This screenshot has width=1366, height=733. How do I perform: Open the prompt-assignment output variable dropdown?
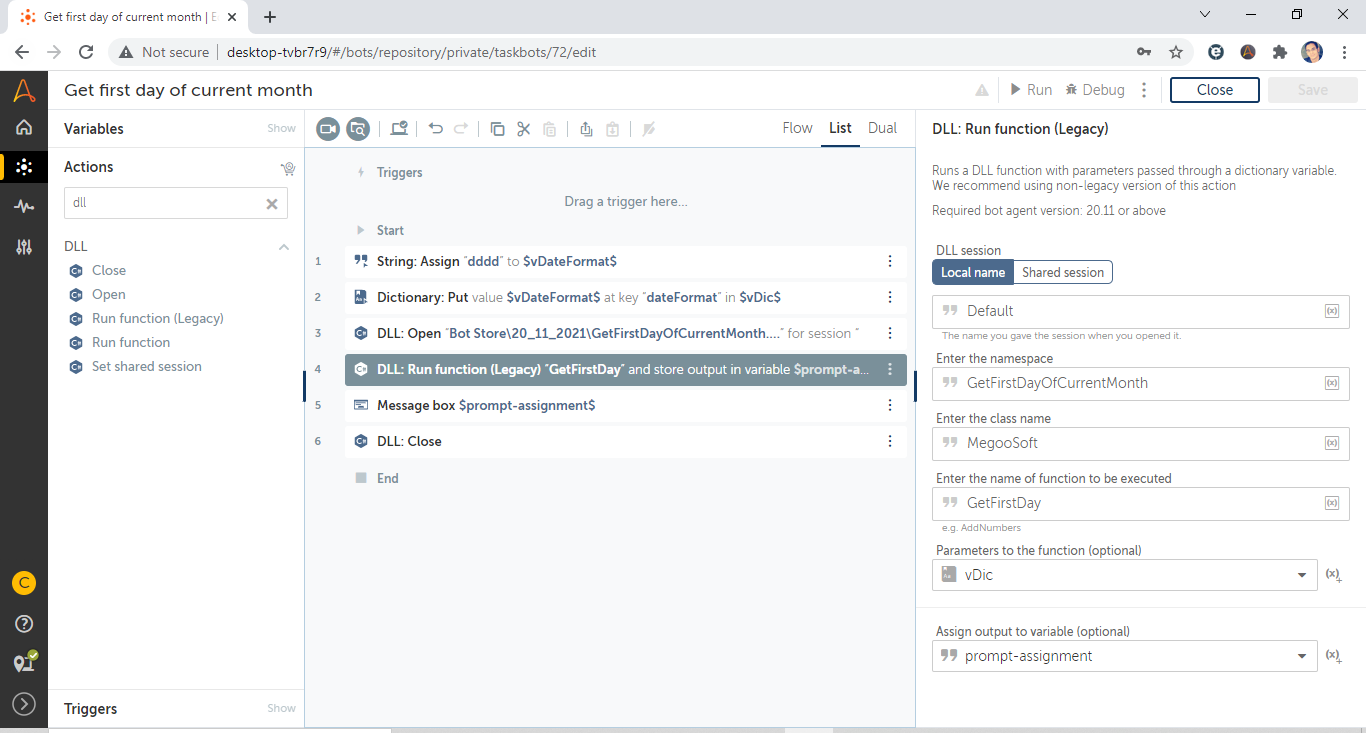point(1301,656)
